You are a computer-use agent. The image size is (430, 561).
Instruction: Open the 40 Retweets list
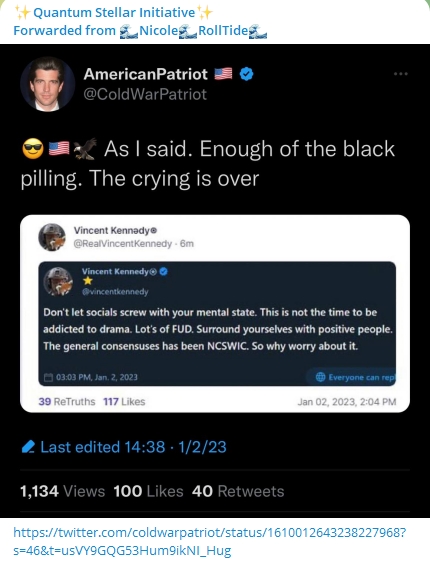click(238, 491)
